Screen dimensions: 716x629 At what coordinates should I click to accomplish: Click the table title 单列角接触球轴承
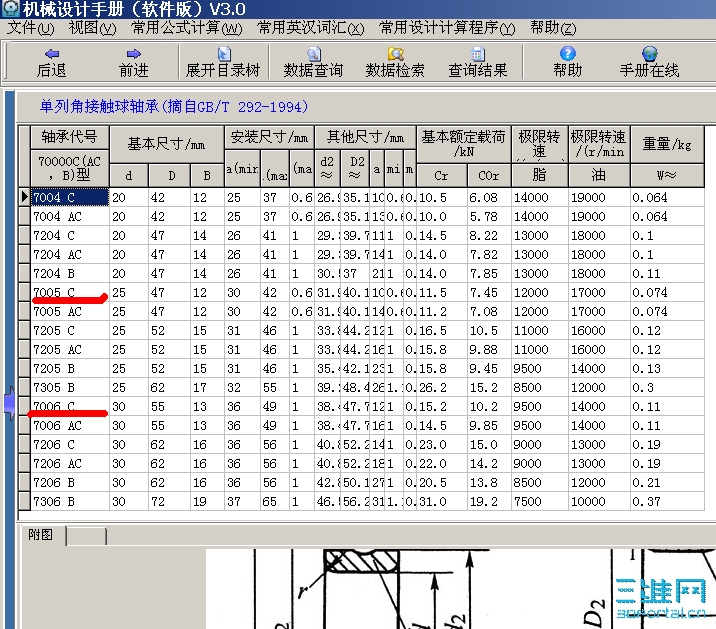(174, 107)
